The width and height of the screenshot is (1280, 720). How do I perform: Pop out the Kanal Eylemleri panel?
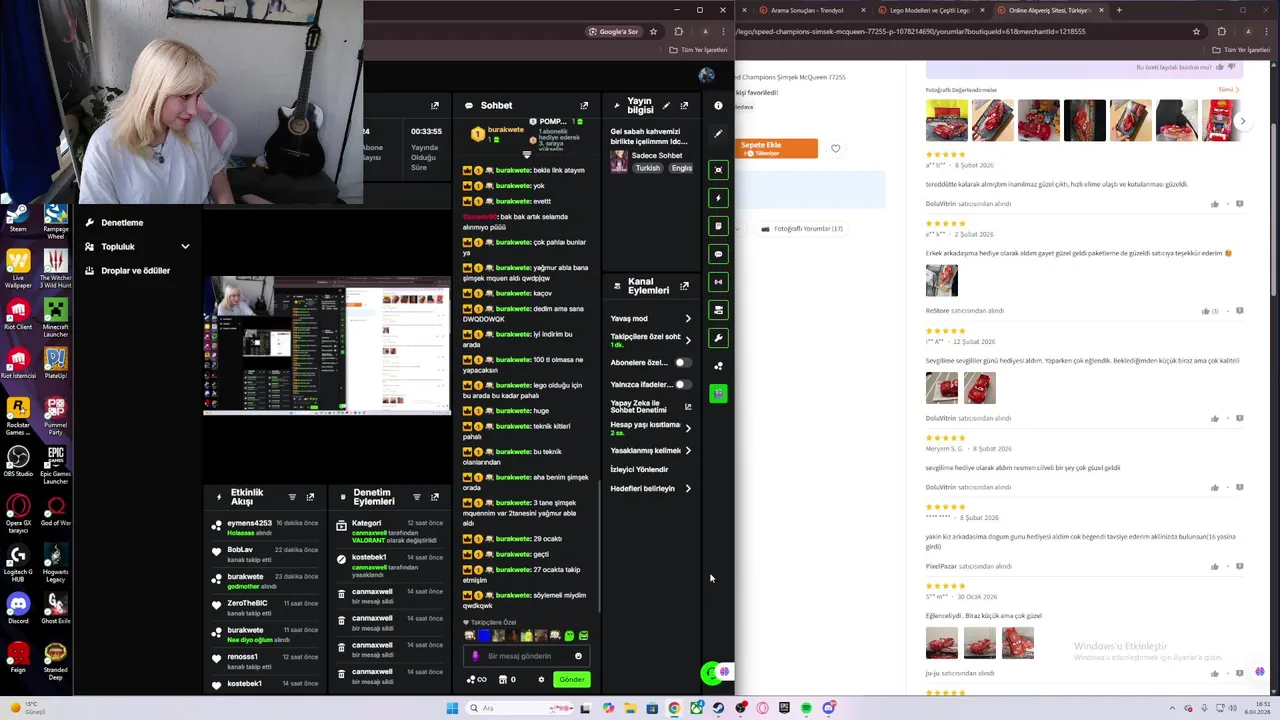click(x=684, y=286)
